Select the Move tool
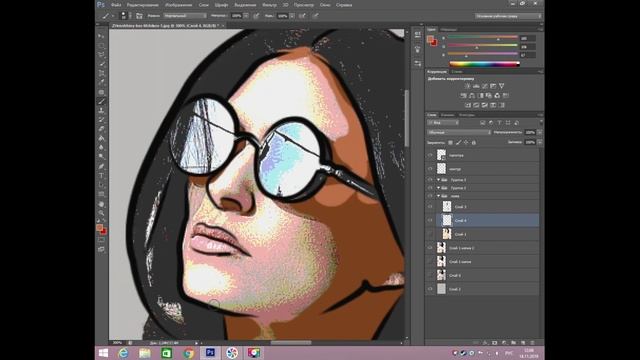The width and height of the screenshot is (640, 360). (x=101, y=36)
